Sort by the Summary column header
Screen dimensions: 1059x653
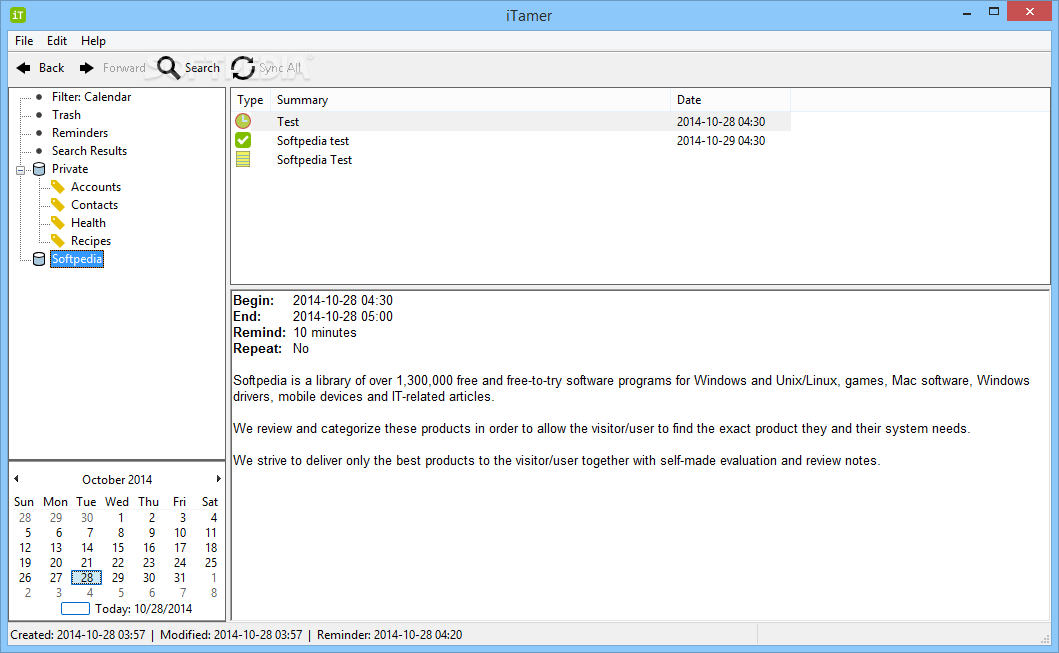pos(470,100)
